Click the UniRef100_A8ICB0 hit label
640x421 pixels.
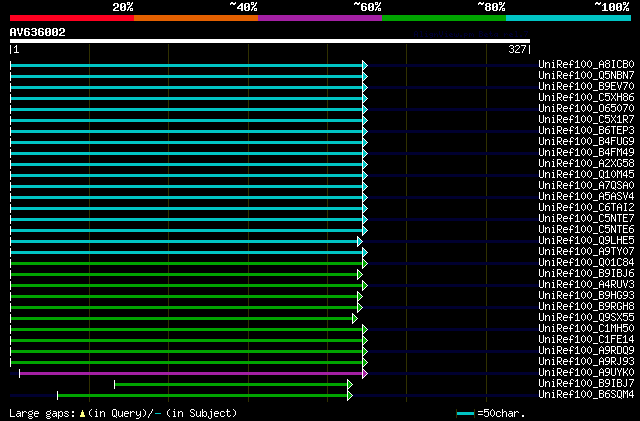(586, 65)
